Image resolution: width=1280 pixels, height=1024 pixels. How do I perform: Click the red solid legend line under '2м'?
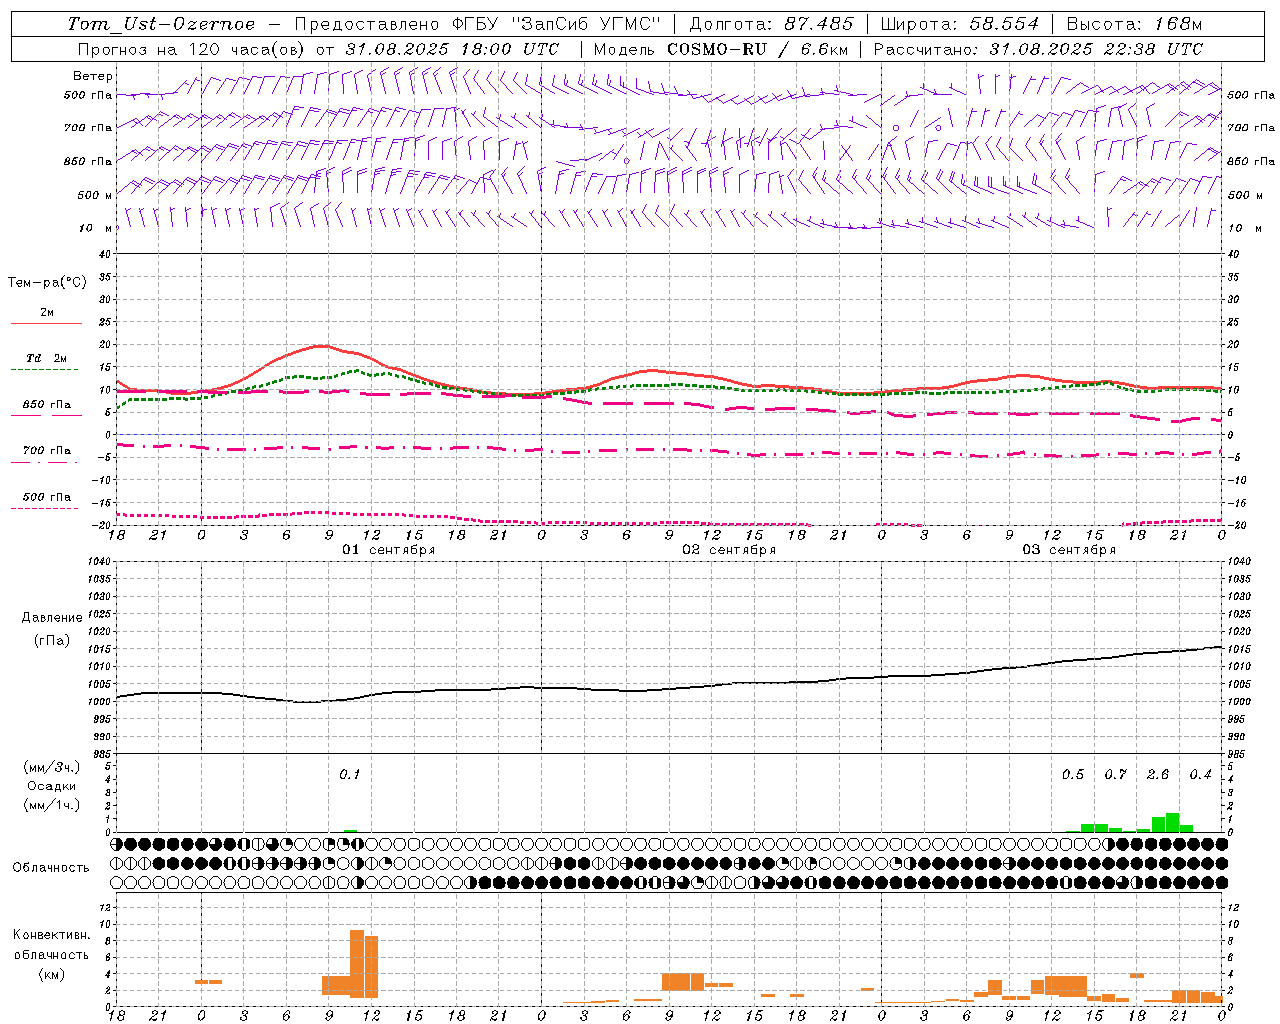tap(47, 324)
